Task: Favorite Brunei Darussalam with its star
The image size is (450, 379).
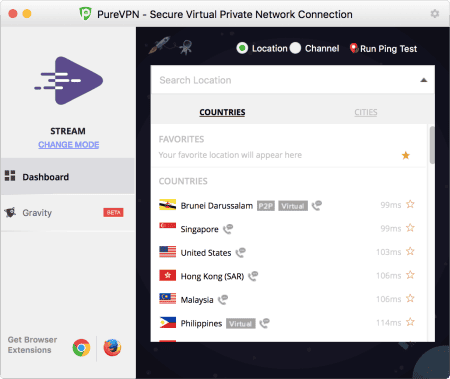Action: 410,204
